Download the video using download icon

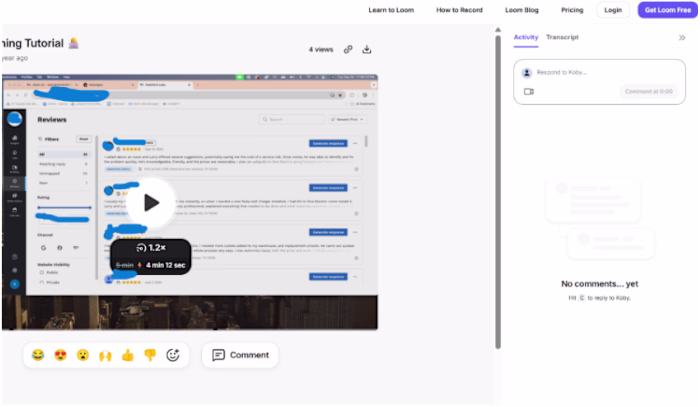tap(367, 50)
